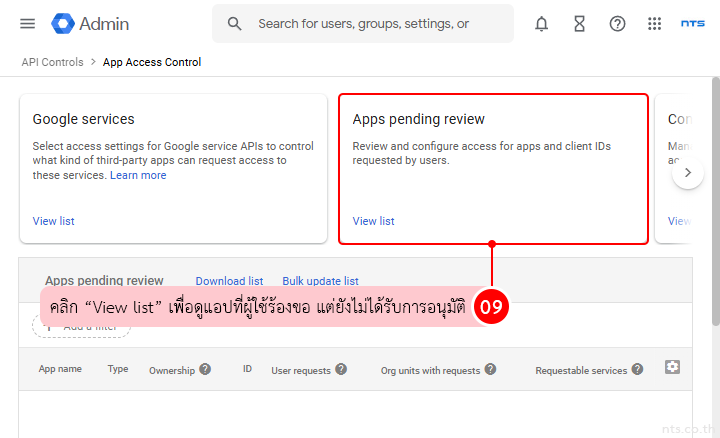Click help icon beside Org units with requests
Screen dimensions: 720x438
click(490, 369)
